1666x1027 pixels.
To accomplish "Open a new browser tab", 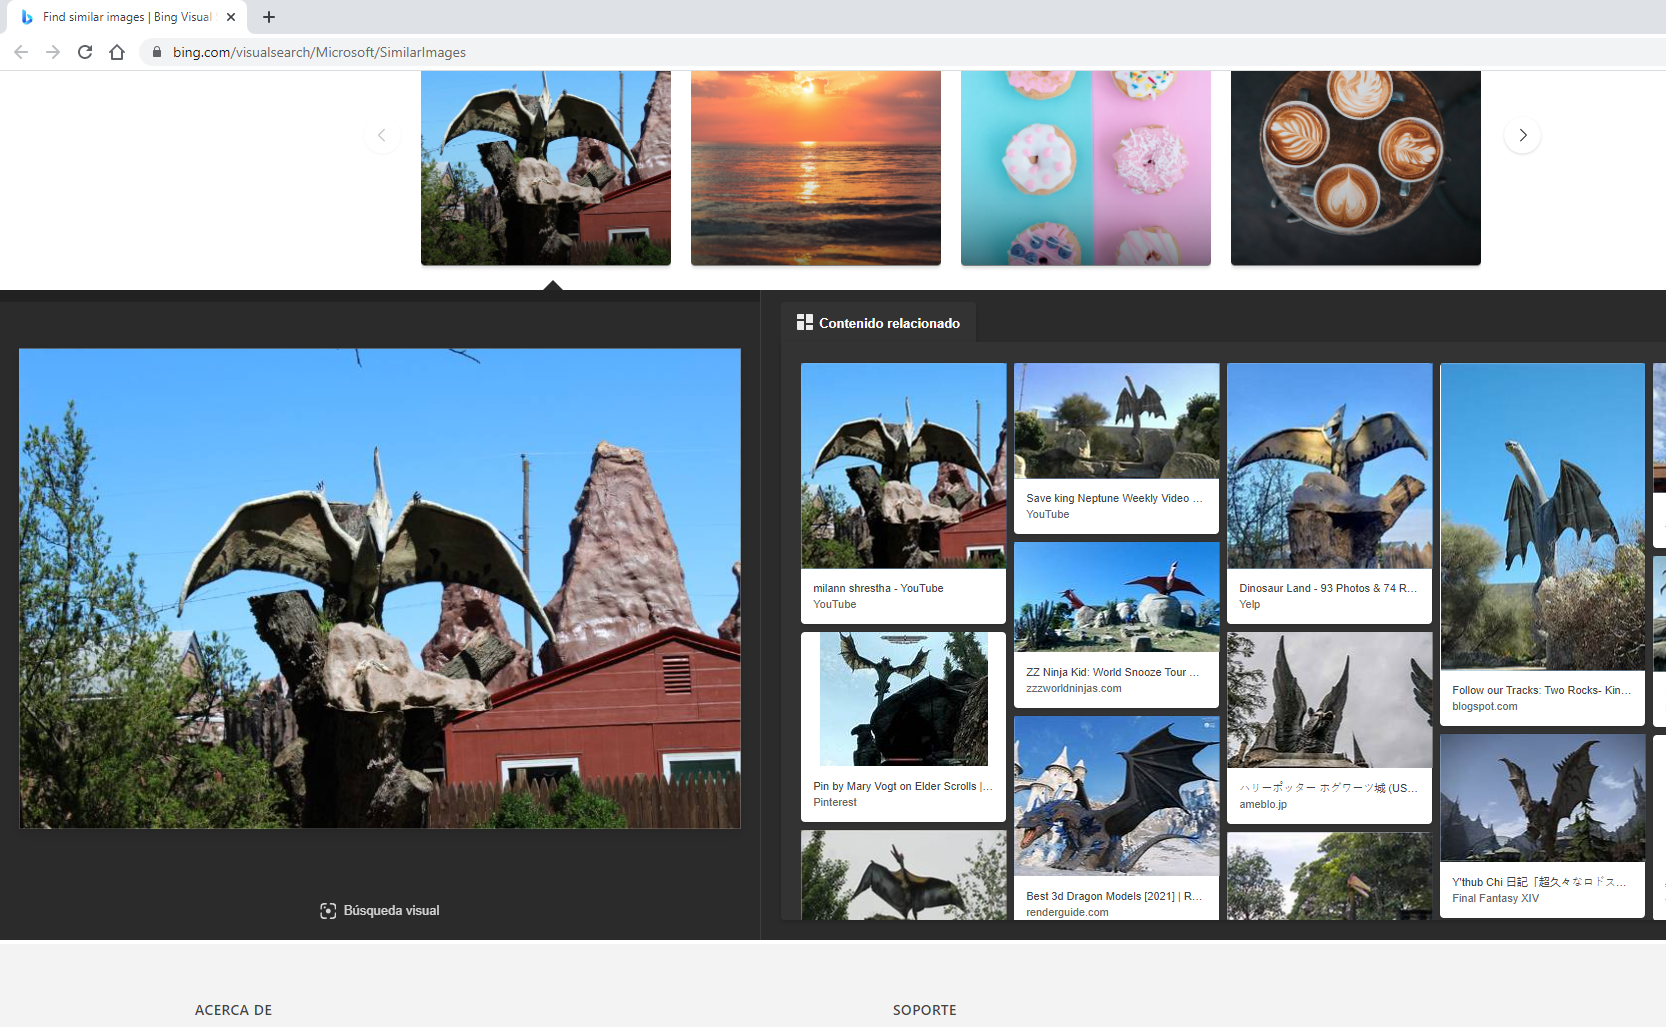I will 269,17.
